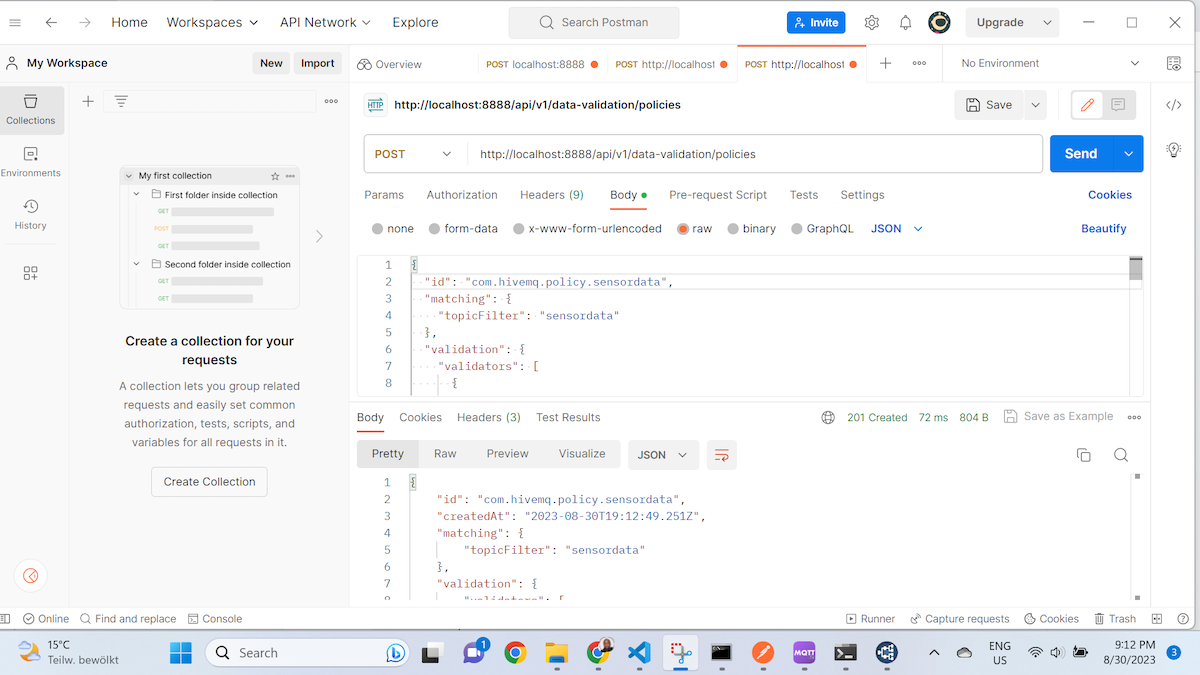Open Settings gear icon in header
Viewport: 1200px width, 675px height.
(x=871, y=22)
